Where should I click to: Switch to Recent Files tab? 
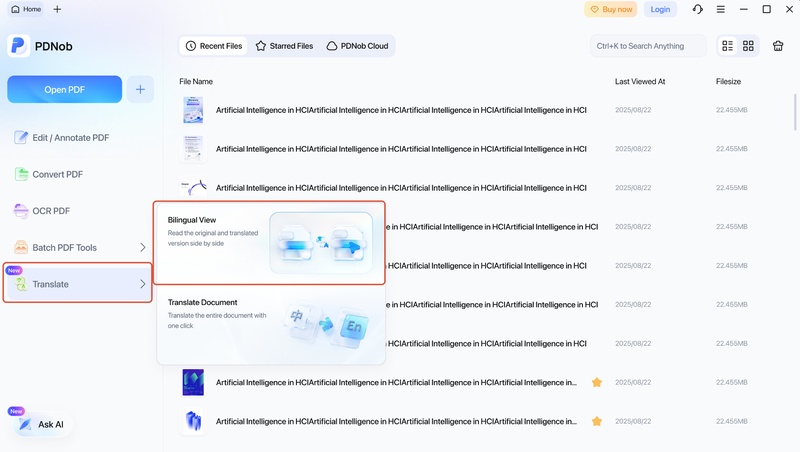(x=213, y=46)
